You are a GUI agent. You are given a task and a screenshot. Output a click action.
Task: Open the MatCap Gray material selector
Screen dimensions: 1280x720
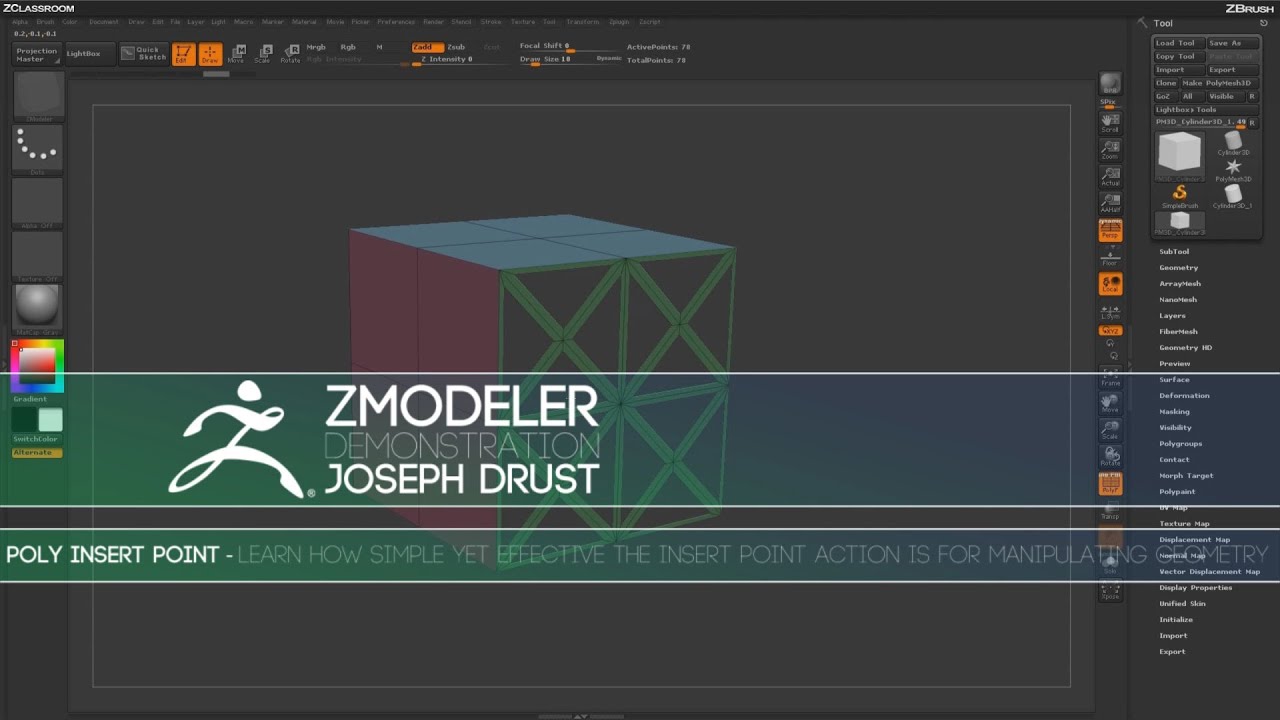[x=38, y=309]
